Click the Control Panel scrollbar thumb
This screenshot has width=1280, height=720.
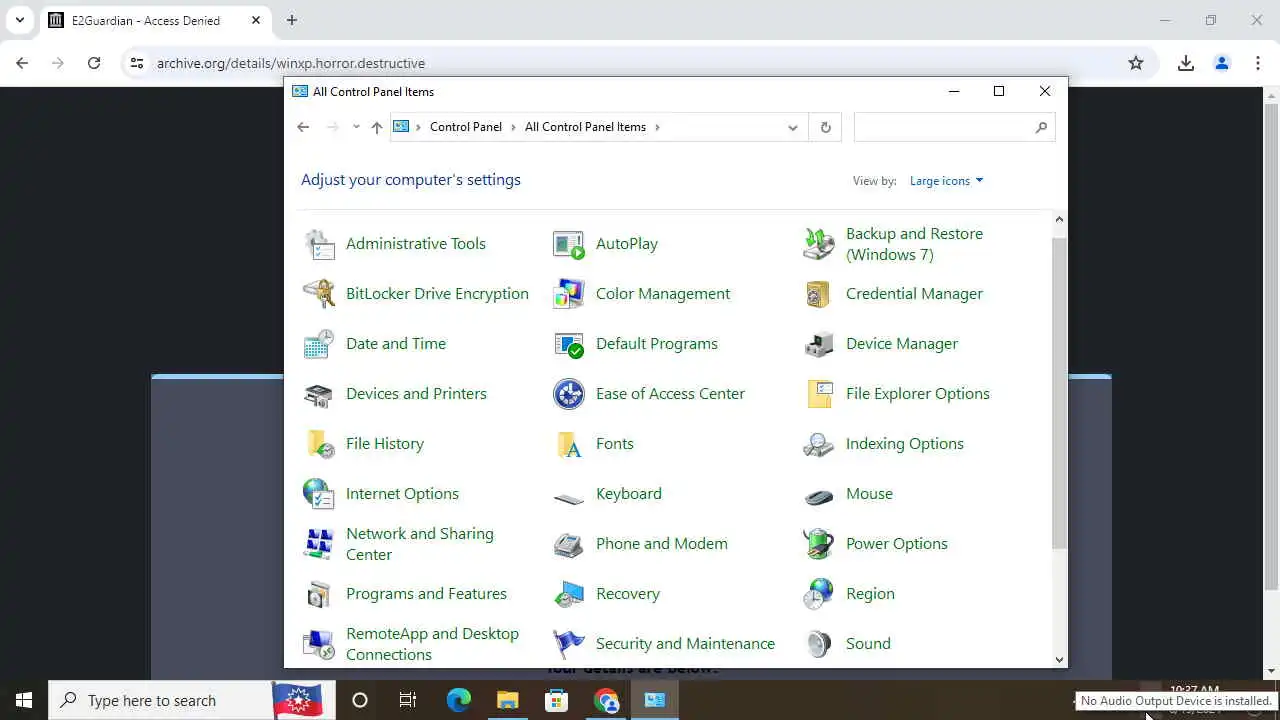point(1059,393)
